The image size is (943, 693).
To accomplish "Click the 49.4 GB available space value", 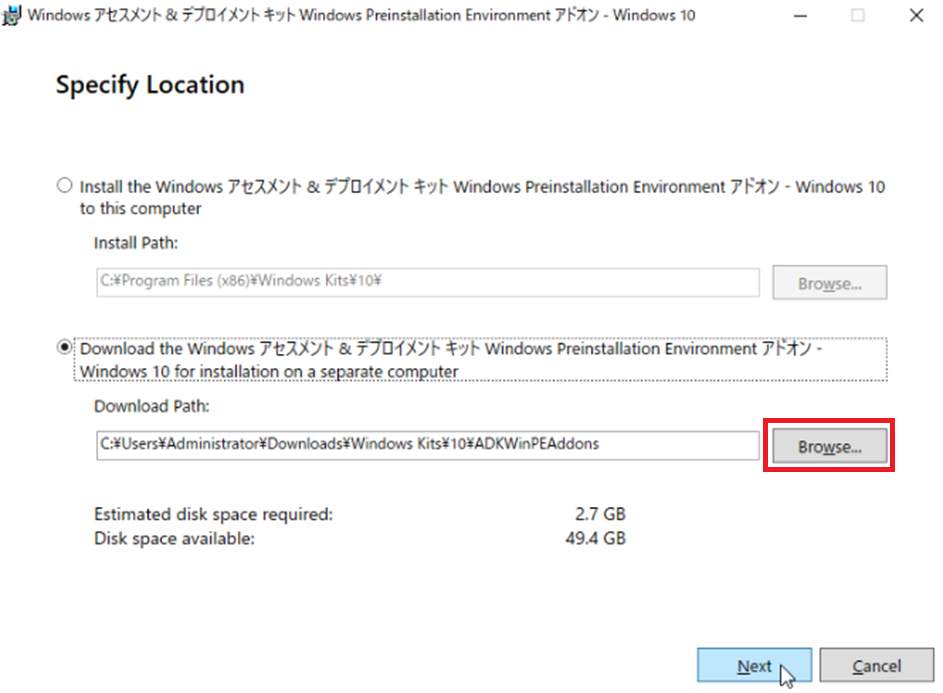I will tap(597, 539).
